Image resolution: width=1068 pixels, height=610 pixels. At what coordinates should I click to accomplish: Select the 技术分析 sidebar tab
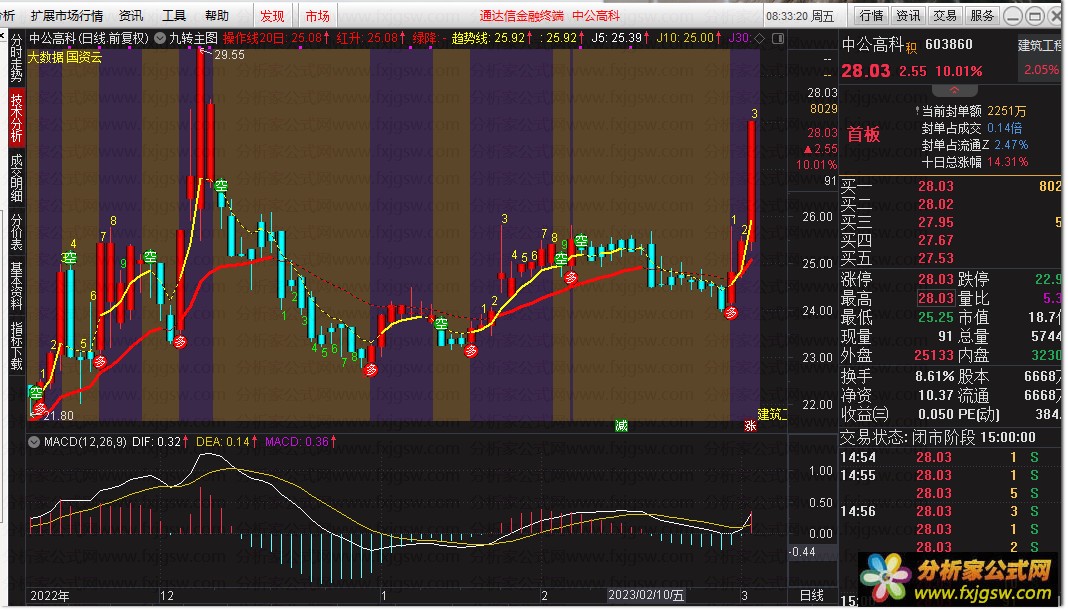tap(16, 117)
